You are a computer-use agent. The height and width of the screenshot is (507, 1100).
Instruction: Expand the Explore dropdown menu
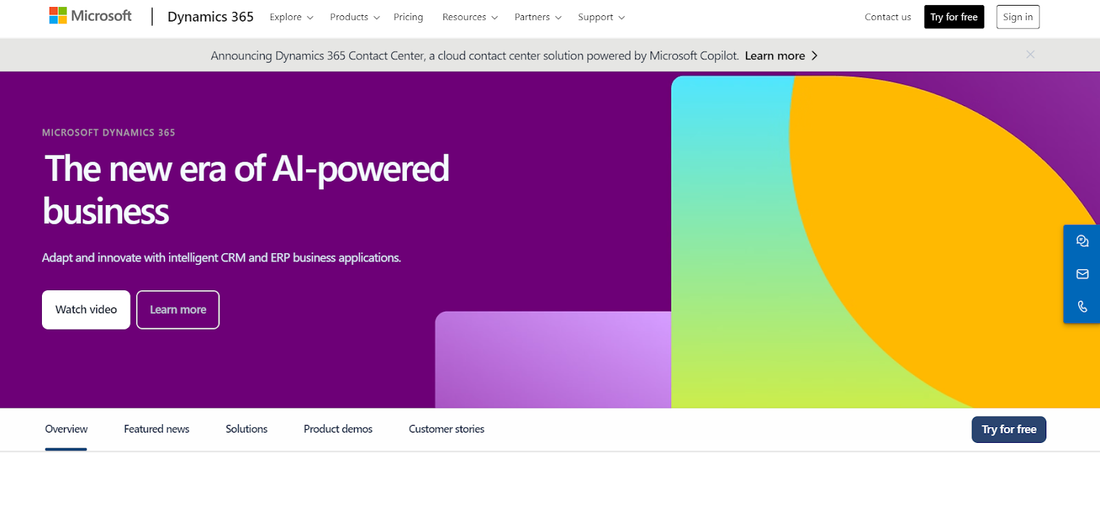pos(291,17)
